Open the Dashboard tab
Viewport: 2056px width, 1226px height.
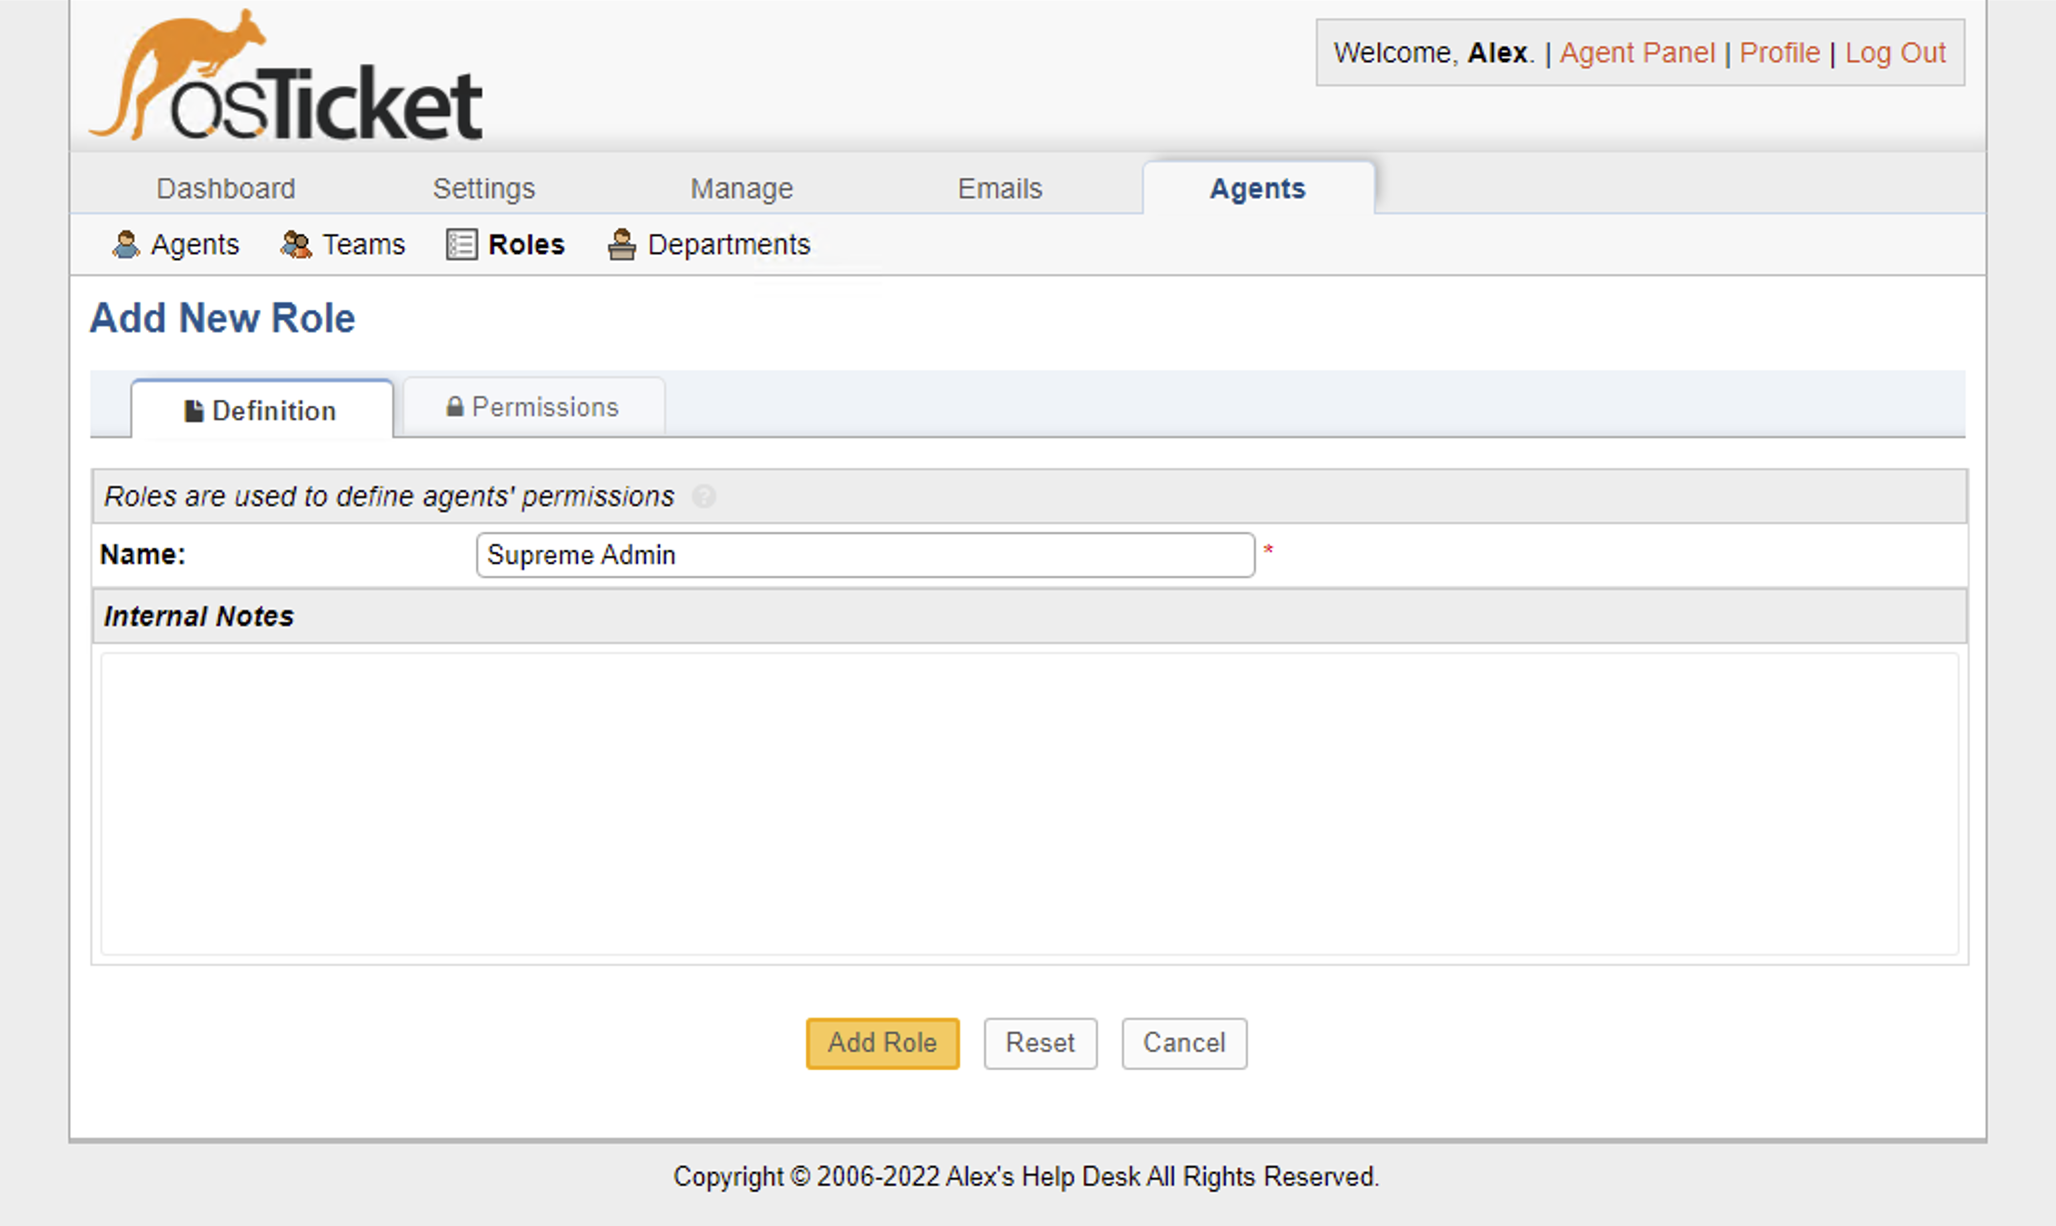coord(226,188)
